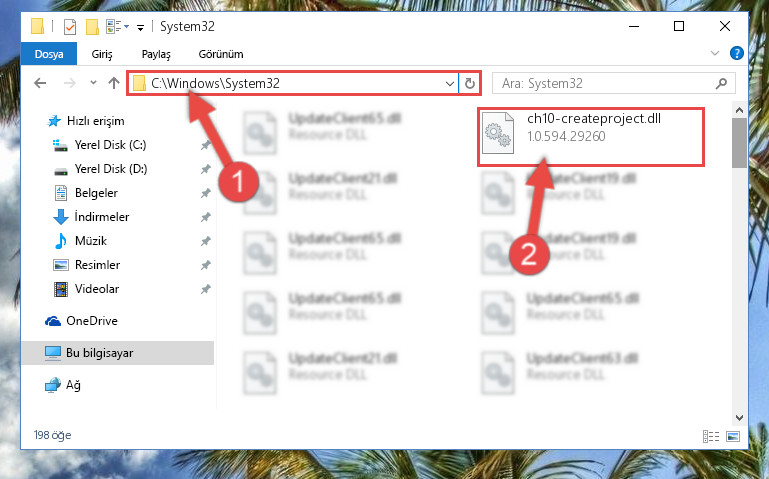Click the Properties checkmark icon in title bar

[70, 26]
